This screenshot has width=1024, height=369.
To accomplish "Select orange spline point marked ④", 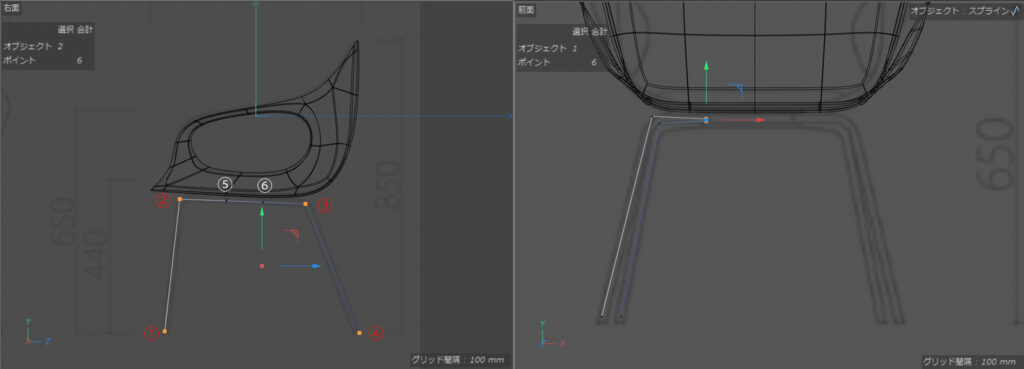I will (359, 333).
